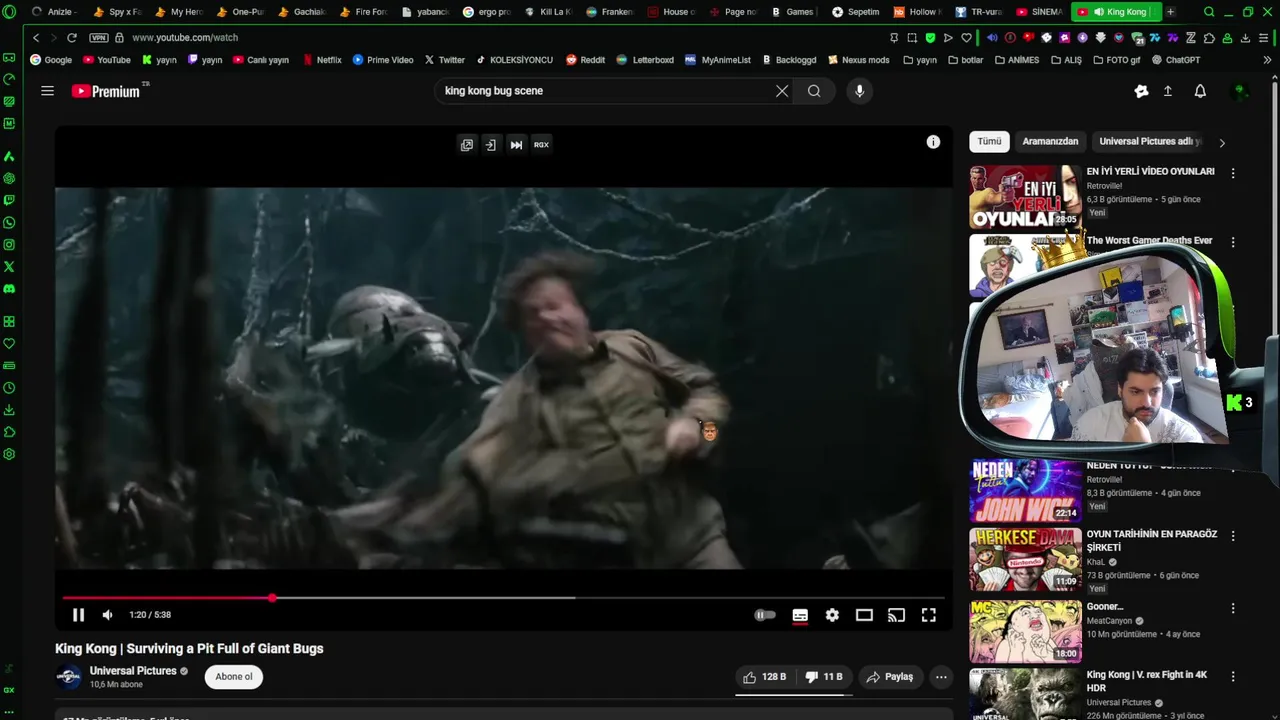Go to YouTube Premium home logo
Screen dimensions: 1280x720
coord(106,91)
